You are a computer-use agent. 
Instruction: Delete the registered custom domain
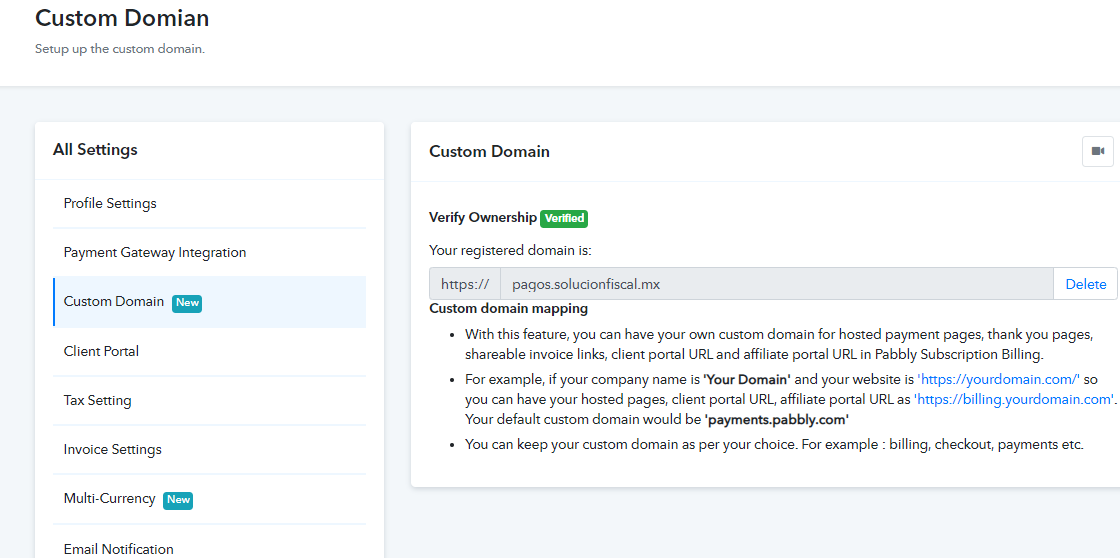click(x=1086, y=284)
